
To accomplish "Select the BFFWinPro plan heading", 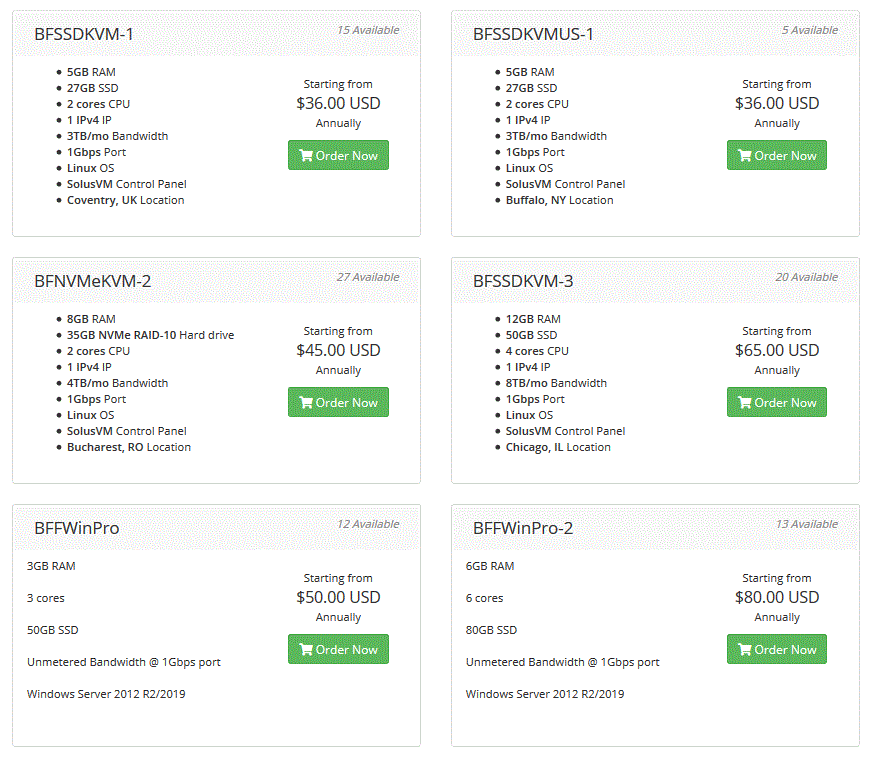I will click(x=77, y=528).
